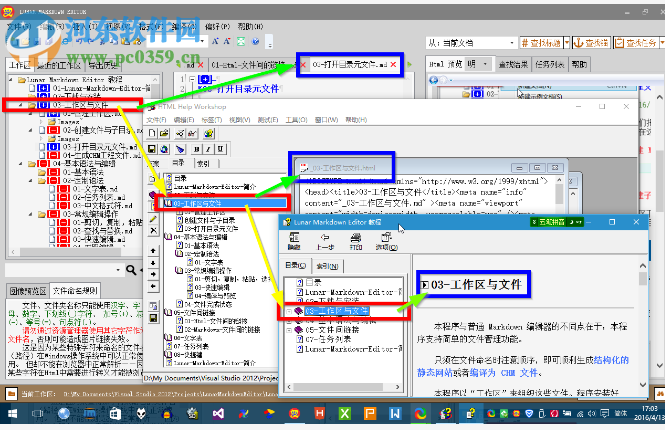Click the CHM viewer content vertical scrollbar
This screenshot has width=665, height=430.
643,324
